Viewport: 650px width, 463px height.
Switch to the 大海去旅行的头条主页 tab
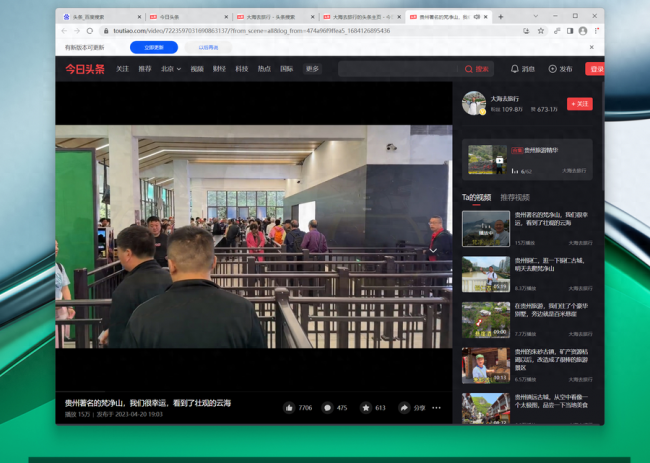tap(361, 17)
